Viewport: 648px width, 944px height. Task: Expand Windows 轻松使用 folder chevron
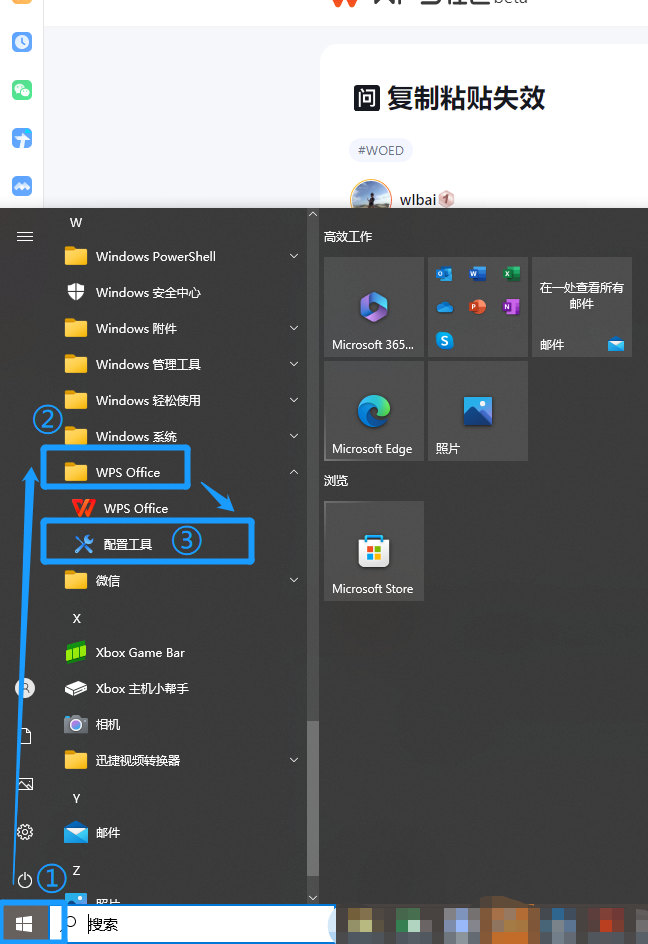pyautogui.click(x=294, y=400)
